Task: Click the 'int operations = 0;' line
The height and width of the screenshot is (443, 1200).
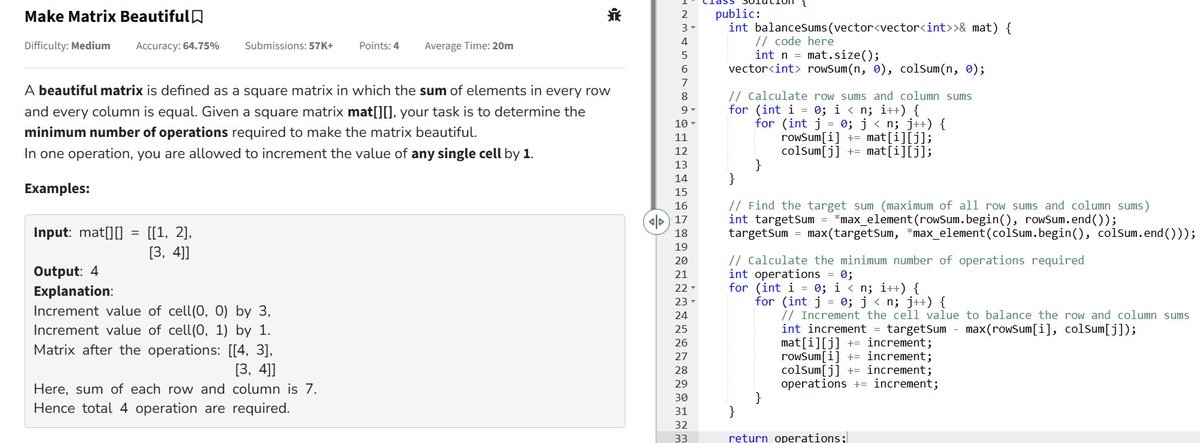Action: (x=791, y=274)
